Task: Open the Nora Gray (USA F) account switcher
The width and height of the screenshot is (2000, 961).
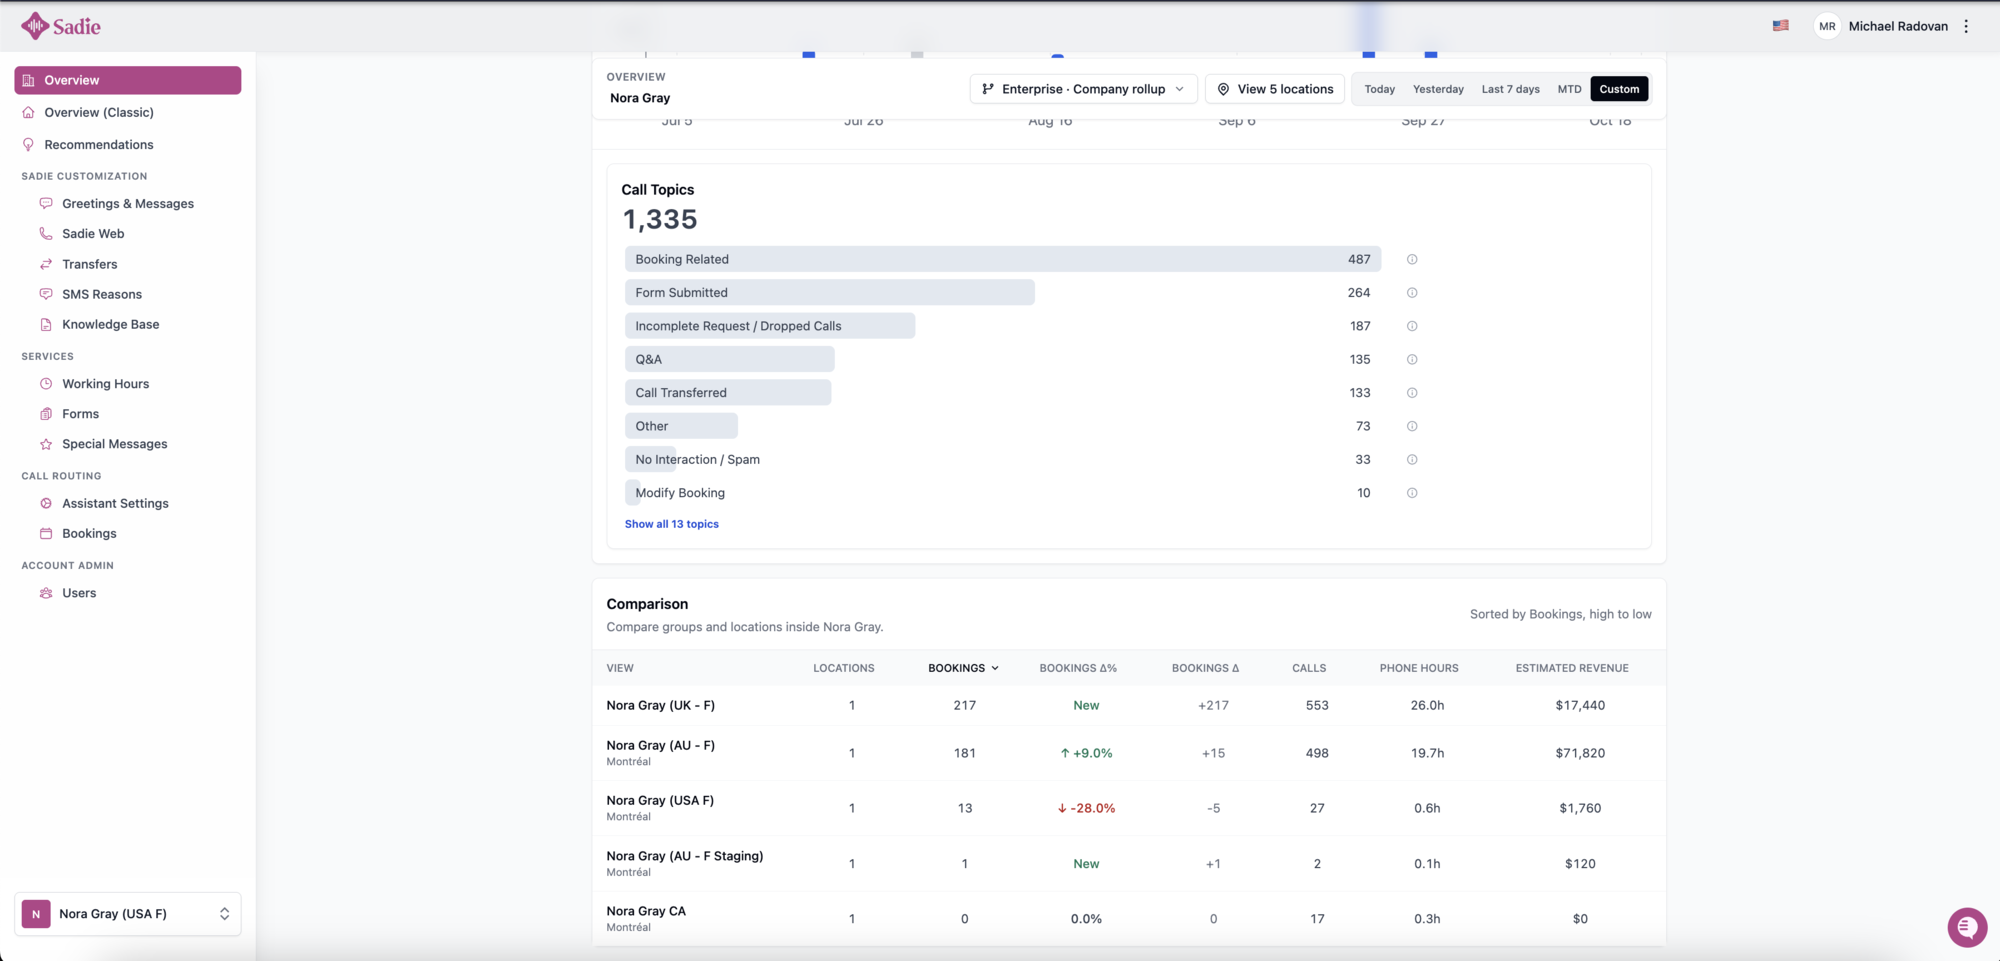Action: tap(128, 914)
